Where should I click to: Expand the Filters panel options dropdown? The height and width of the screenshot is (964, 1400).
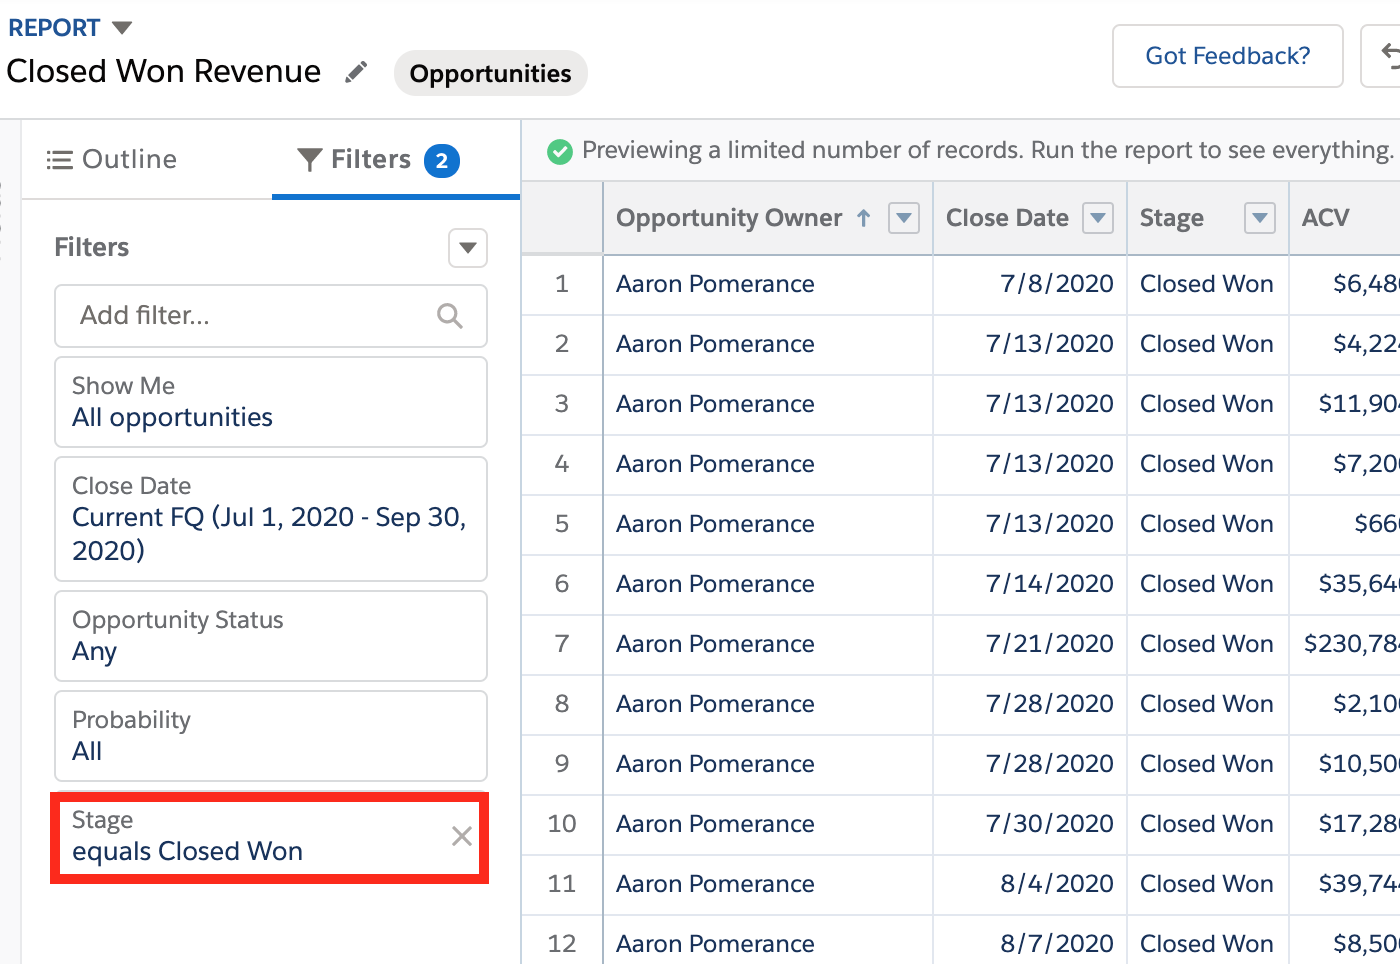pyautogui.click(x=467, y=248)
